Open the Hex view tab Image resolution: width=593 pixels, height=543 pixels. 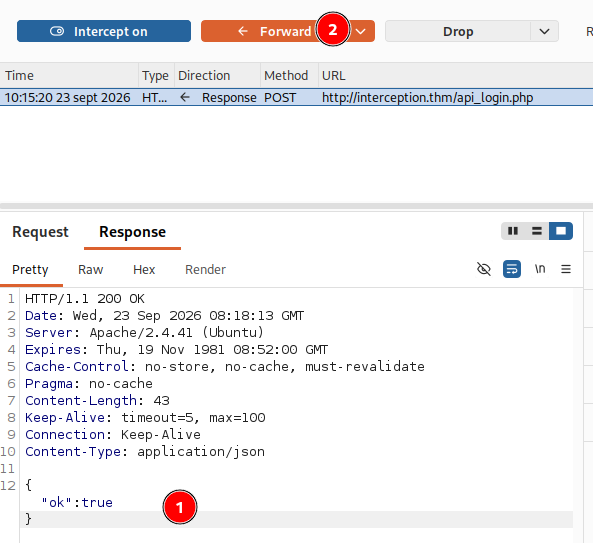[144, 270]
